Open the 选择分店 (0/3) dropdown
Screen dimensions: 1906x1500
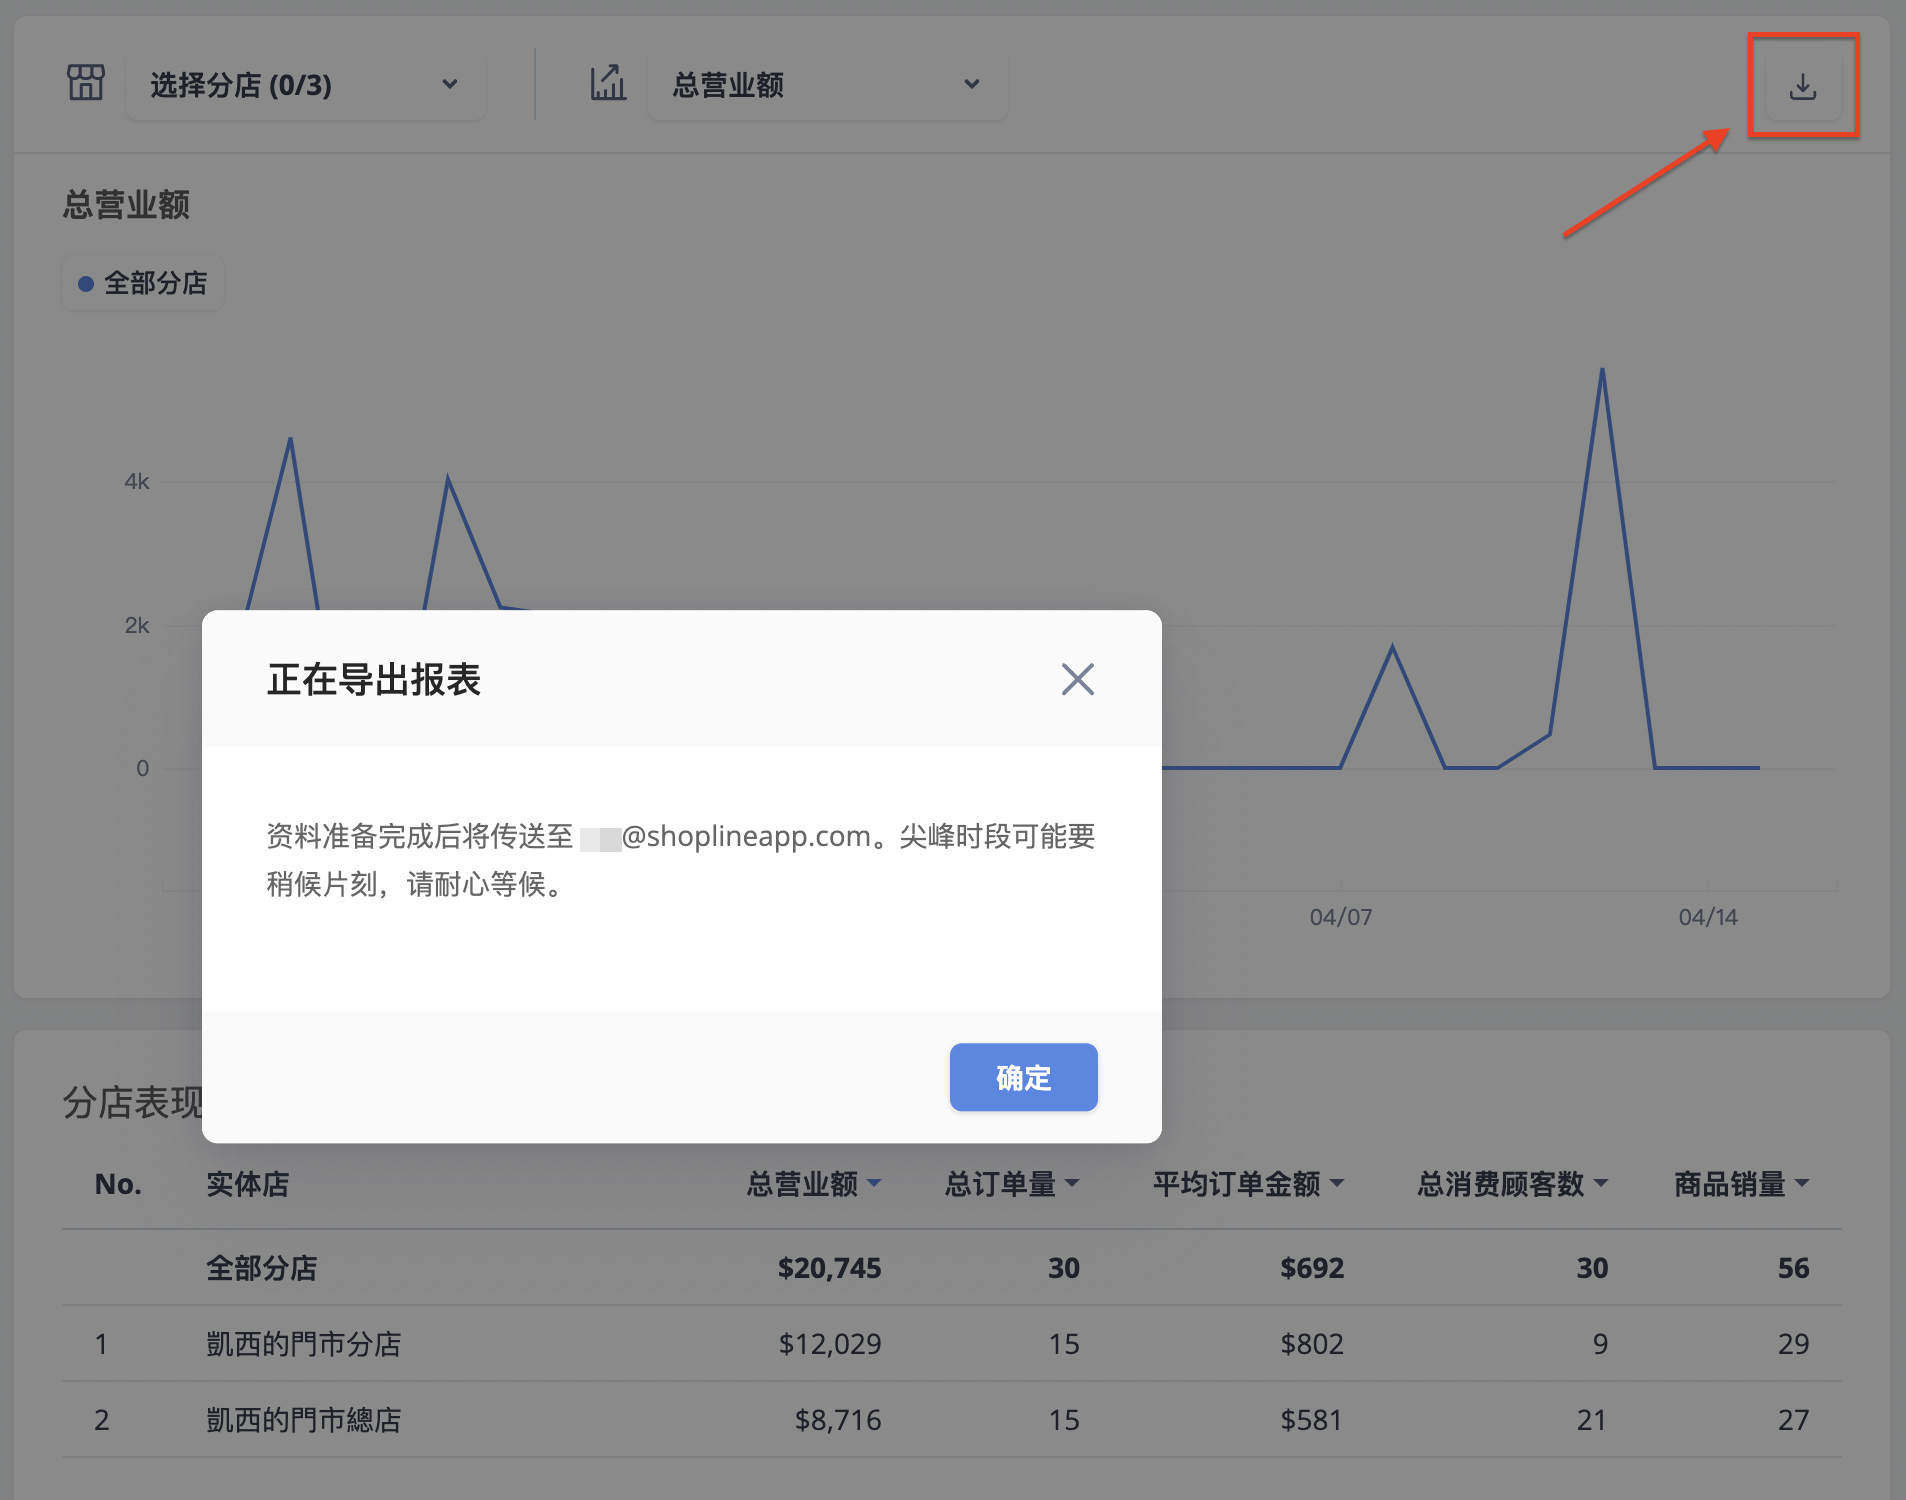305,85
